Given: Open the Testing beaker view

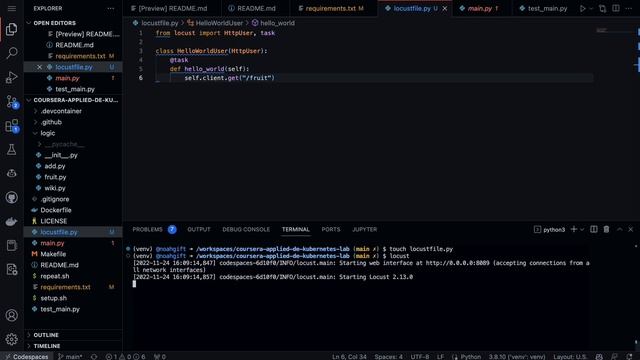Looking at the screenshot, I should tap(11, 149).
